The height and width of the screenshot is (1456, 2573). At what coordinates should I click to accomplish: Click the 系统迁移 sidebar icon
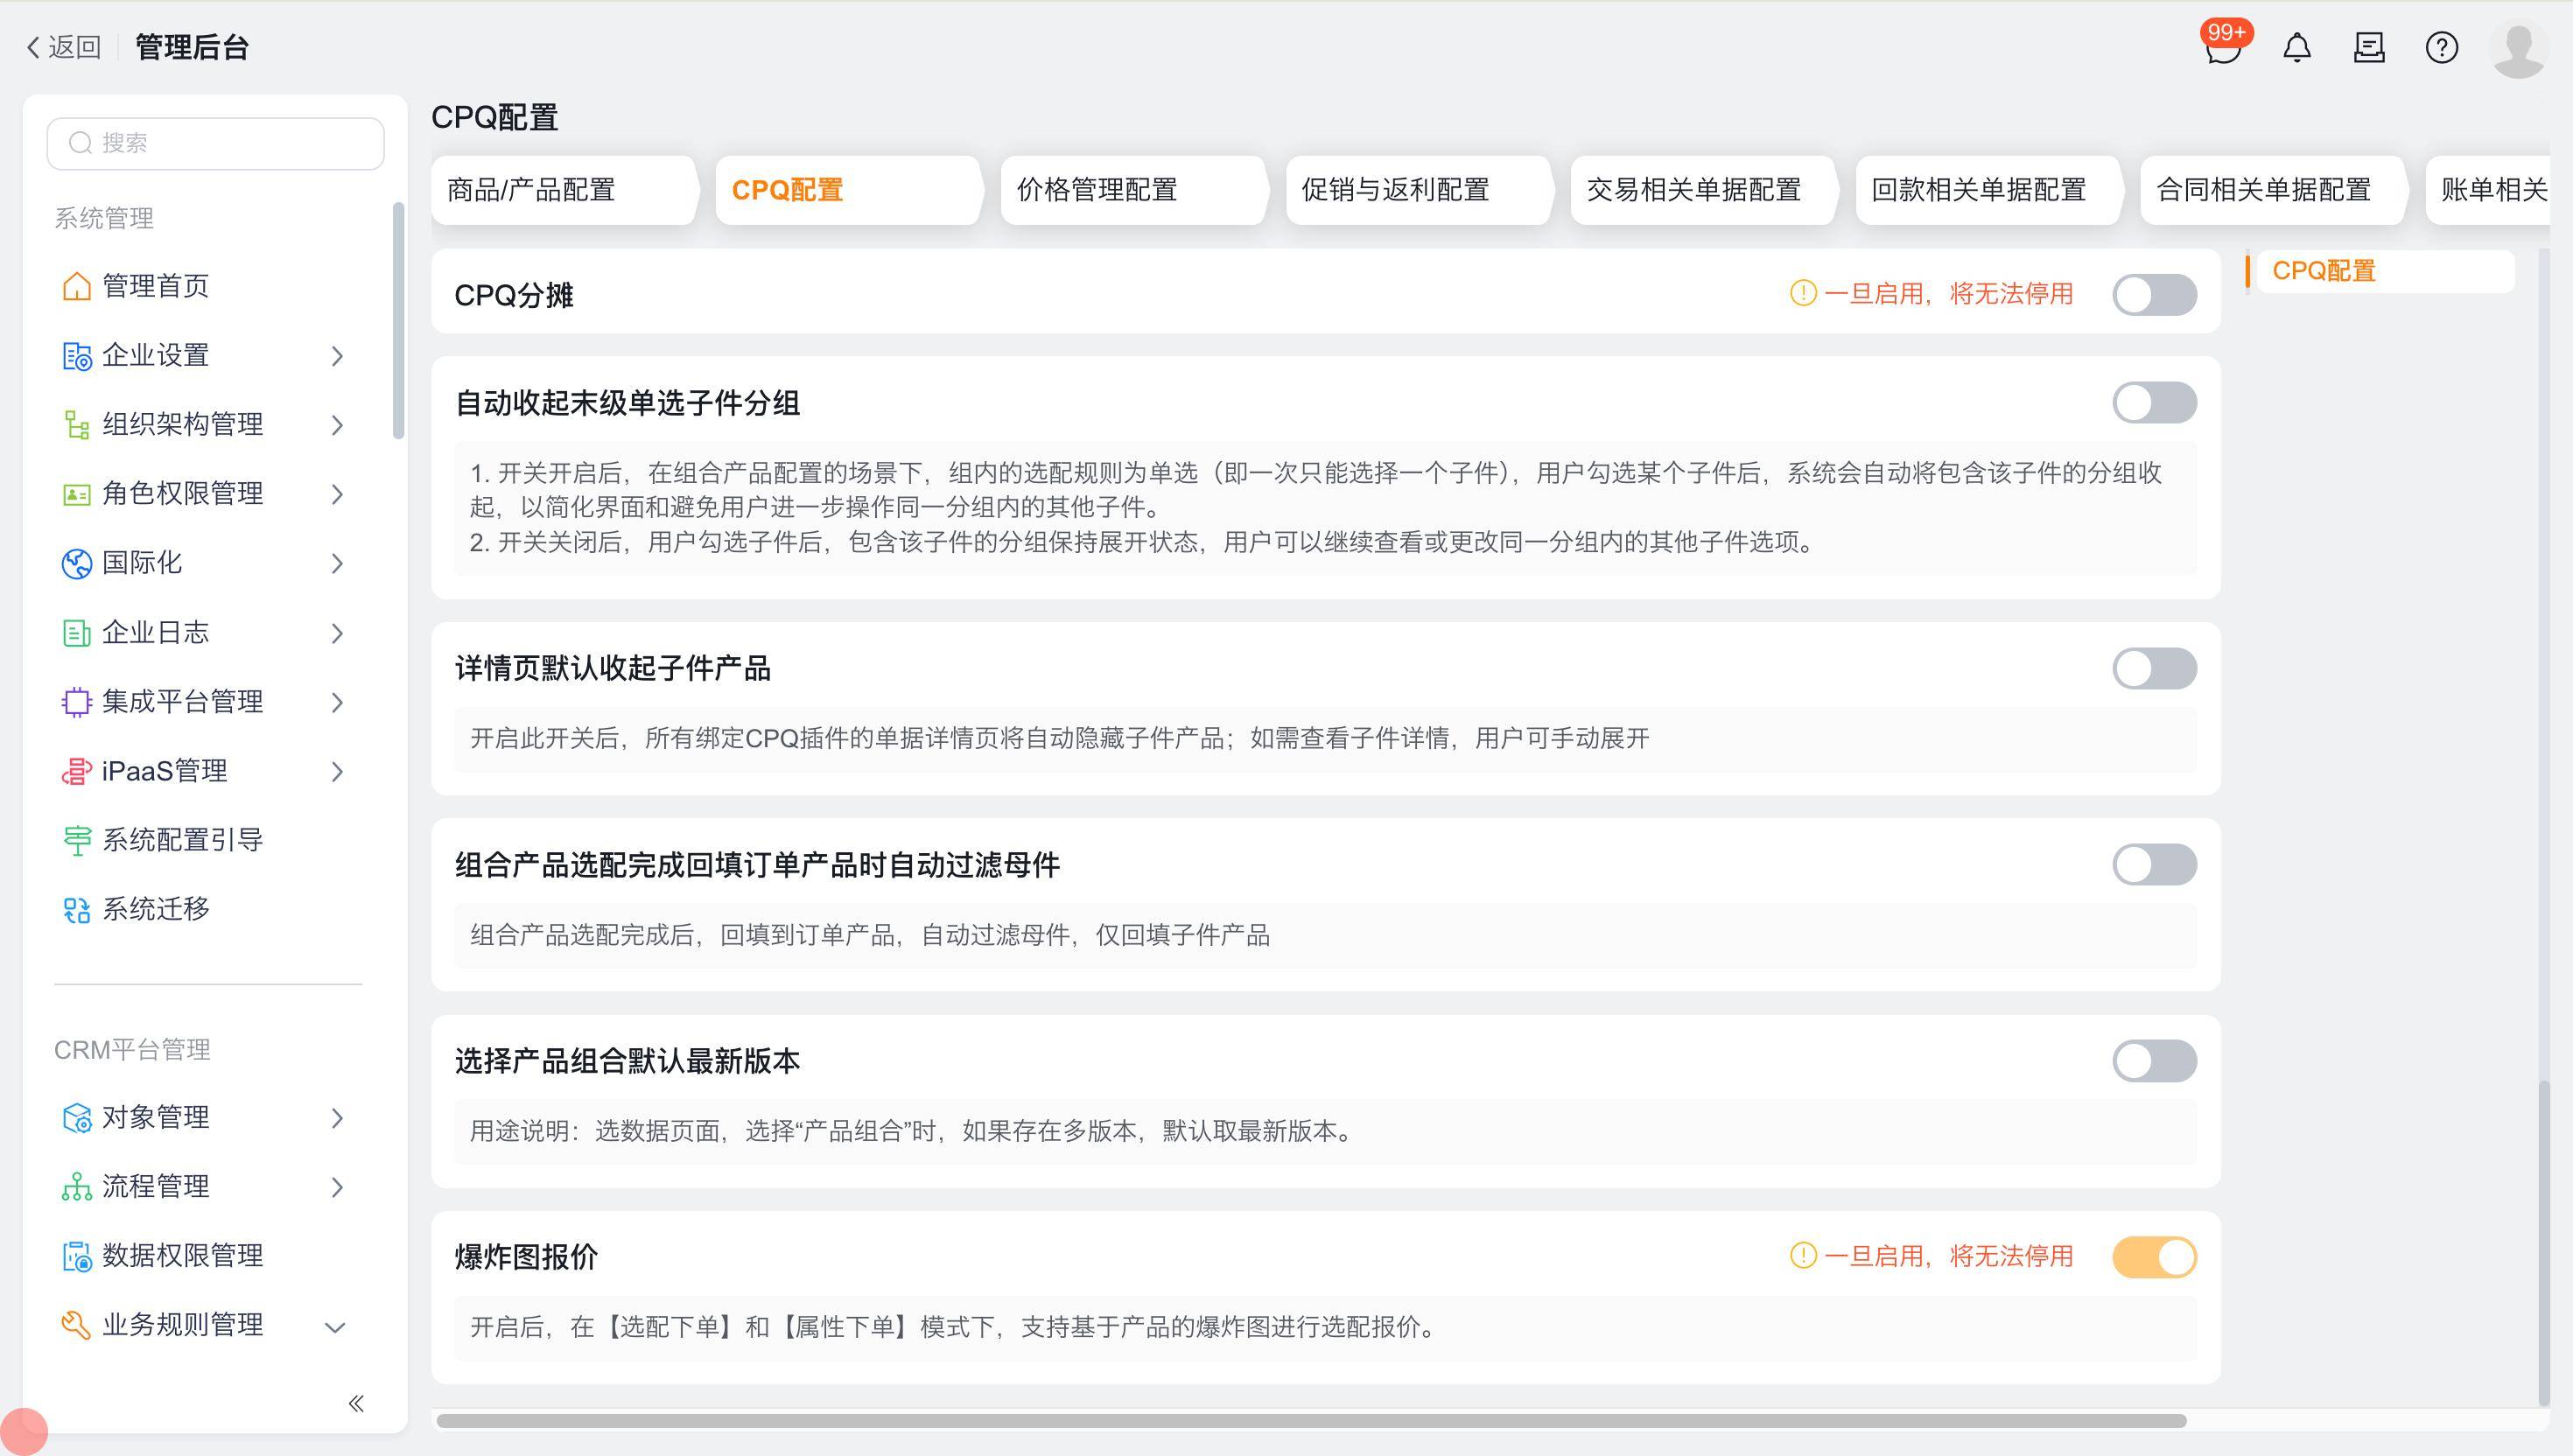point(76,909)
